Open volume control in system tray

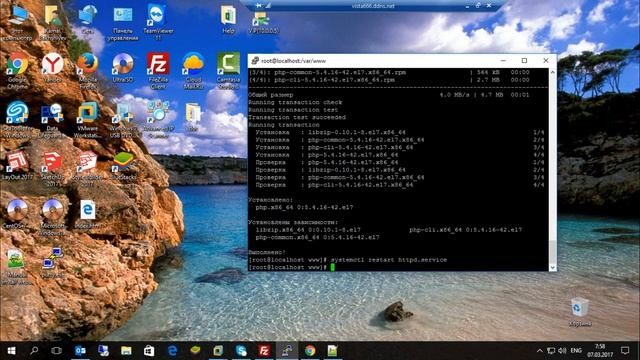[562, 351]
